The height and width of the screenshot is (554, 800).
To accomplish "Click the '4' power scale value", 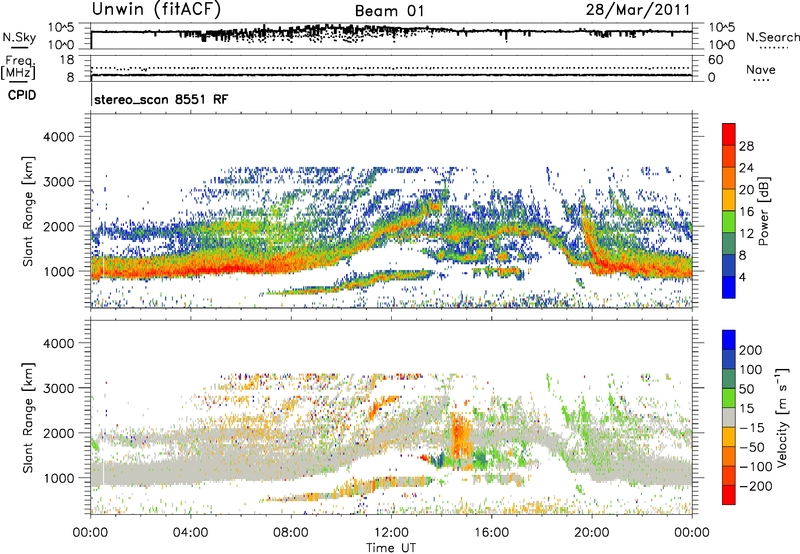I will coord(742,277).
